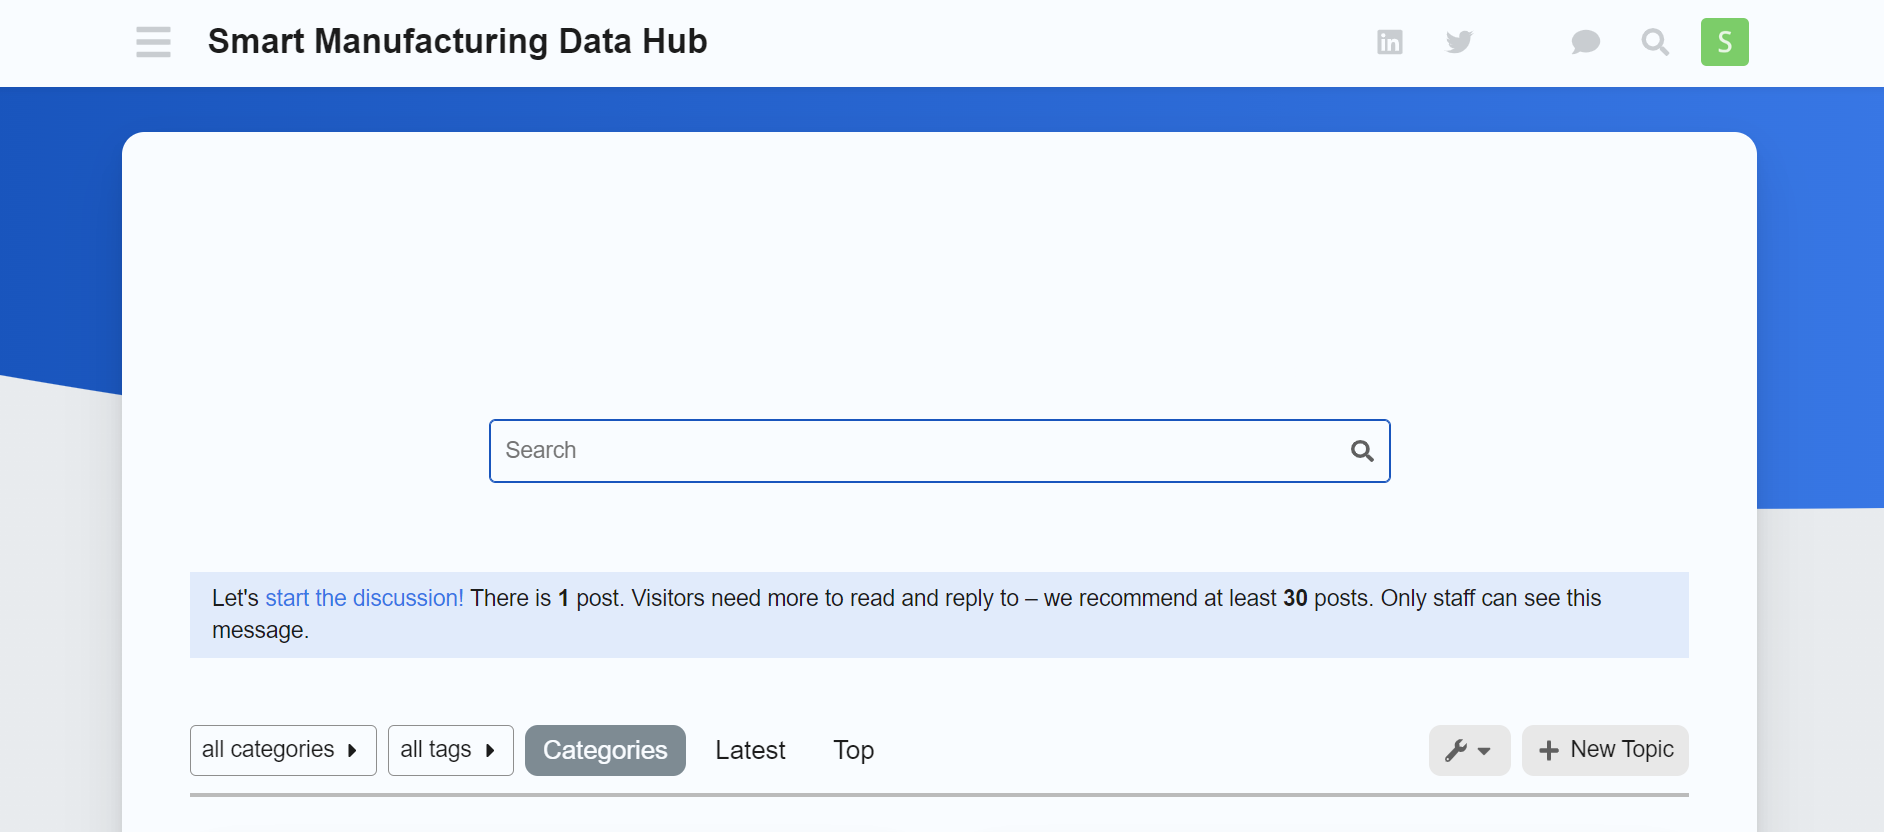Click the magnifier inside the search box
The width and height of the screenshot is (1884, 832).
click(1362, 451)
